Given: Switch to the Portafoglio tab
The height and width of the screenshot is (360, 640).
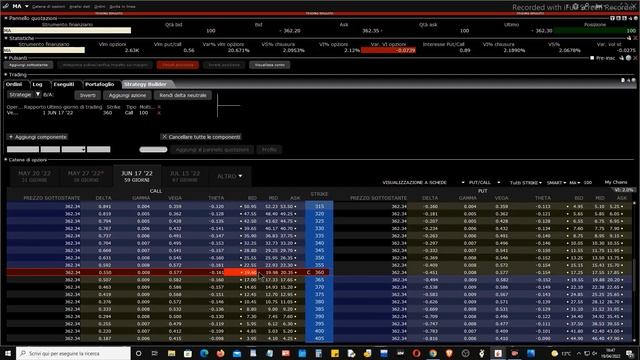Looking at the screenshot, I should (x=100, y=84).
